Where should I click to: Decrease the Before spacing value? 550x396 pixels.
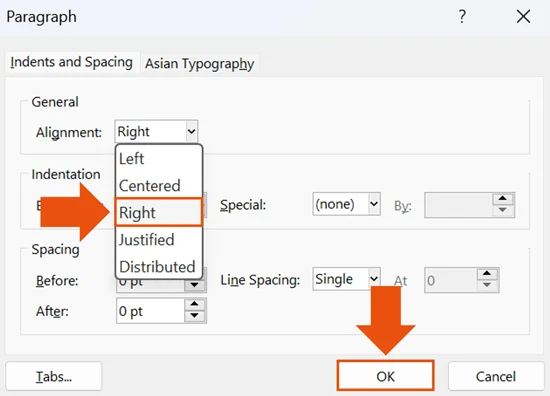pyautogui.click(x=195, y=286)
